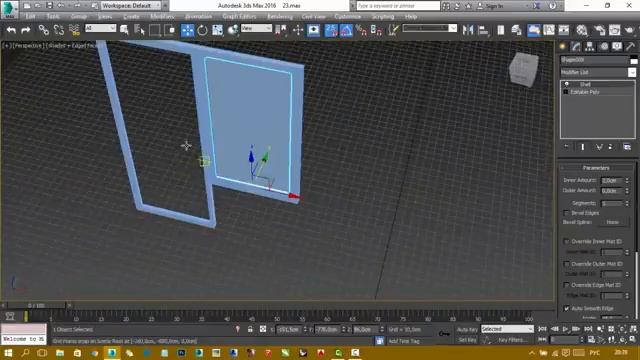This screenshot has height=360, width=640.
Task: Open the key mode Selected dropdown
Action: pyautogui.click(x=507, y=329)
